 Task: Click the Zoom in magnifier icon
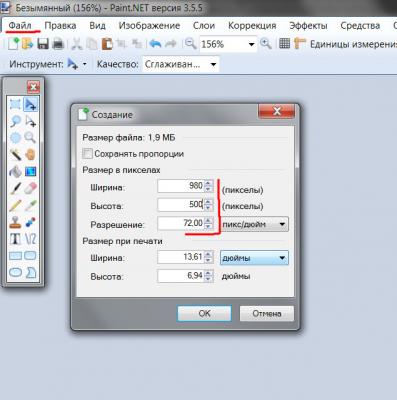pos(266,44)
